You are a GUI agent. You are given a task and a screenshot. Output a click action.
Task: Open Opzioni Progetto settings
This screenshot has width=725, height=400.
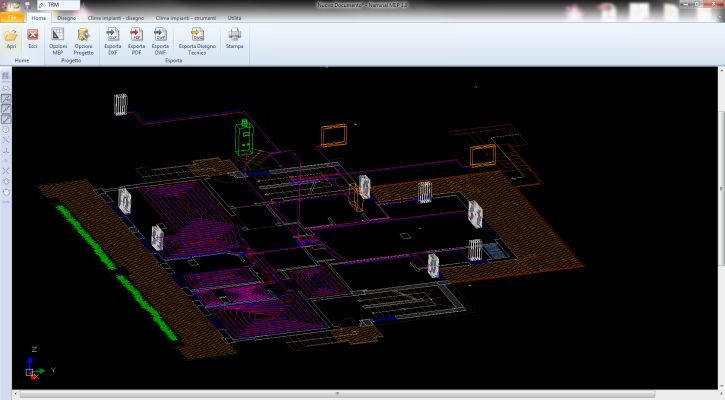pos(84,37)
